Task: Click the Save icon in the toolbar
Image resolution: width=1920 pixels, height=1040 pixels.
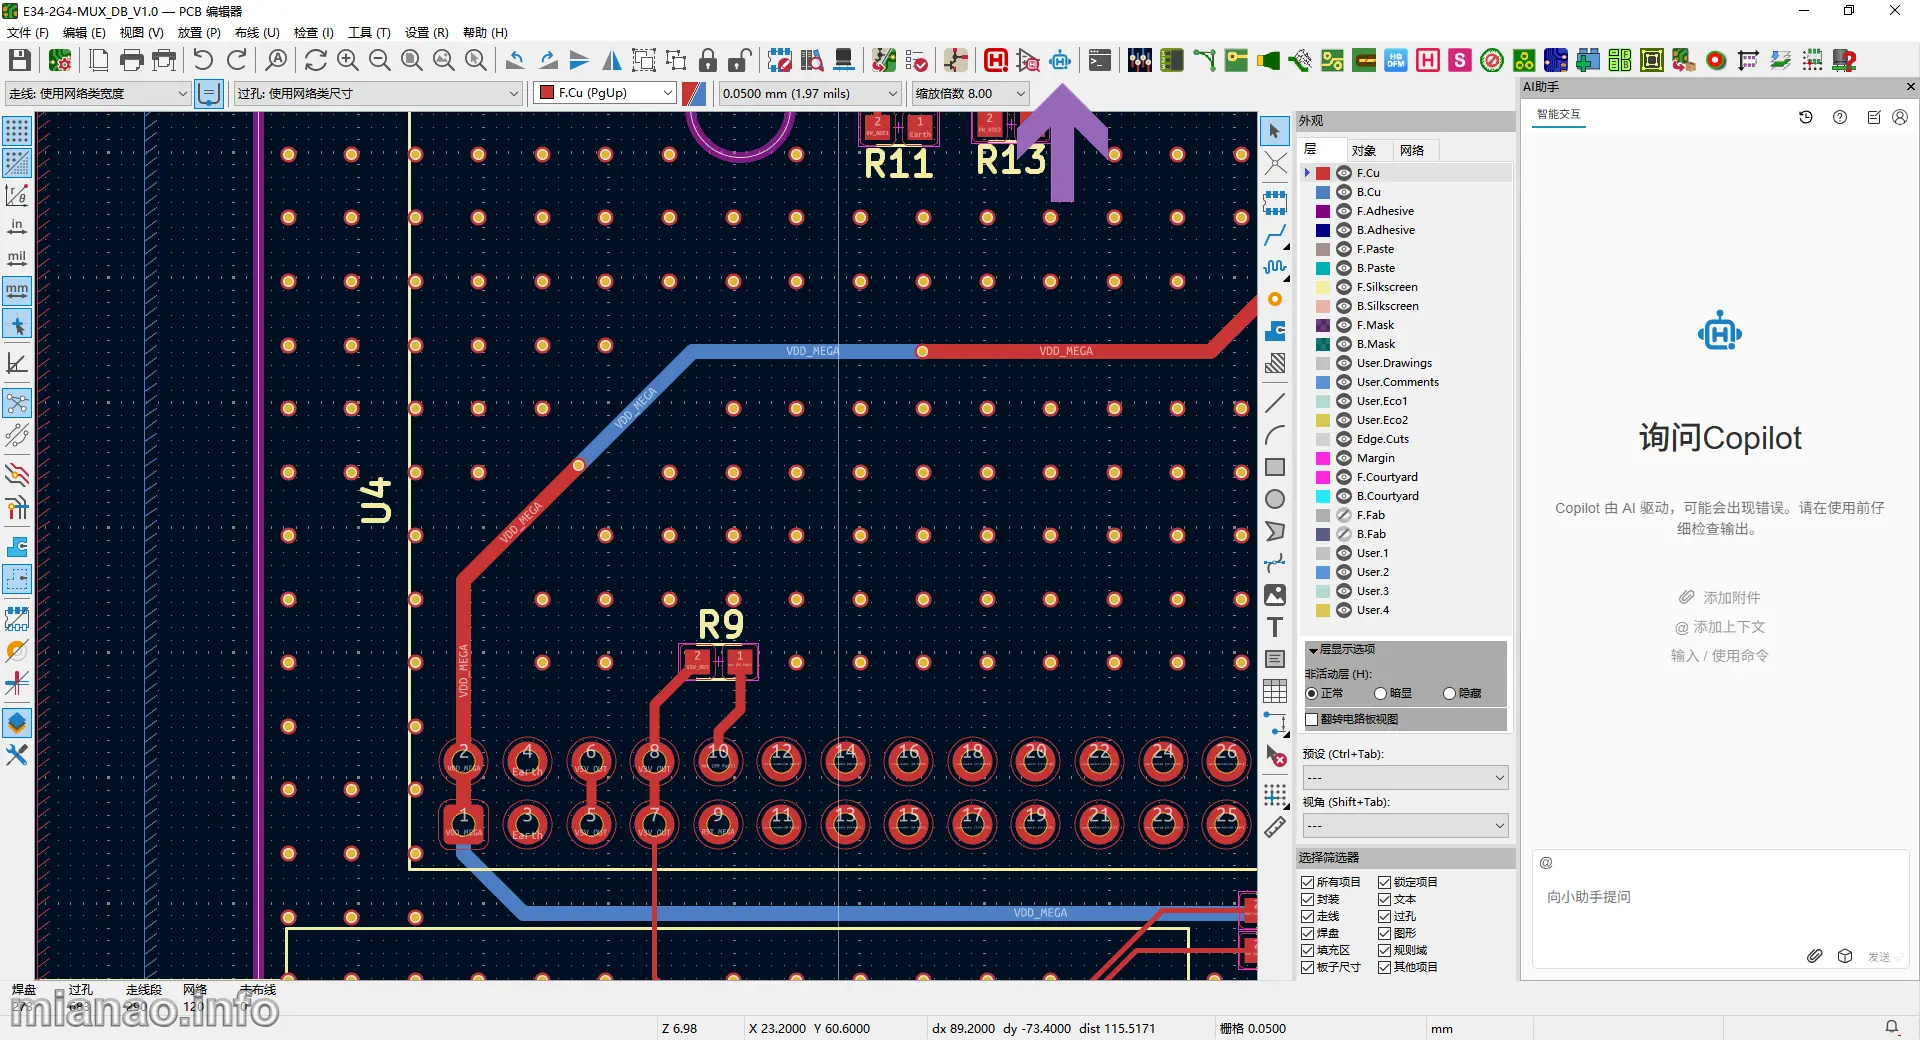Action: pos(20,61)
